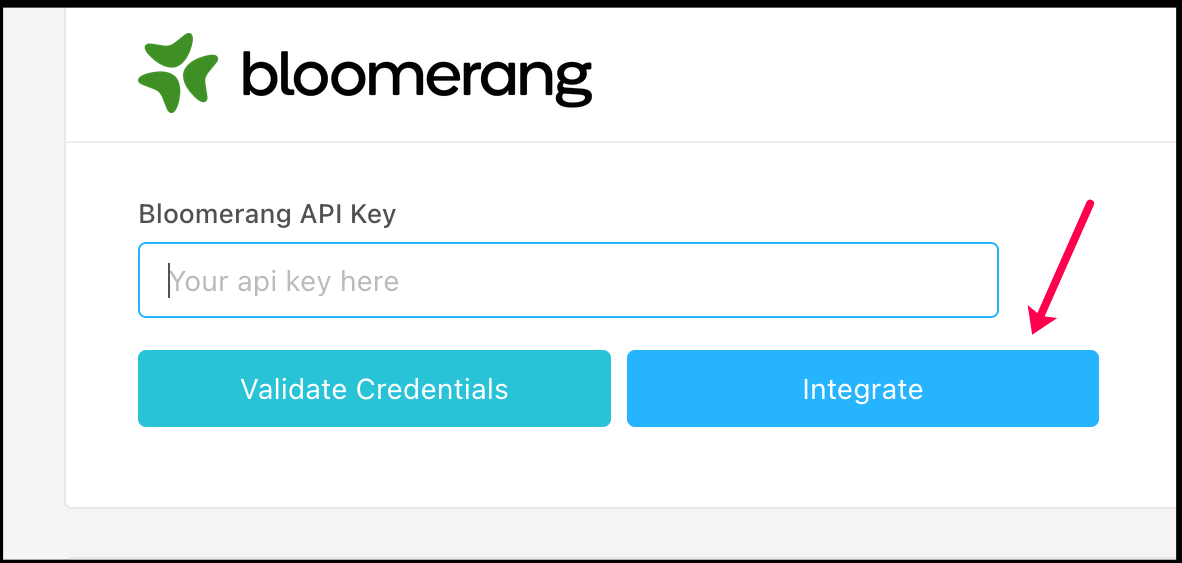
Task: Start the Bloomerang integration
Action: point(862,389)
